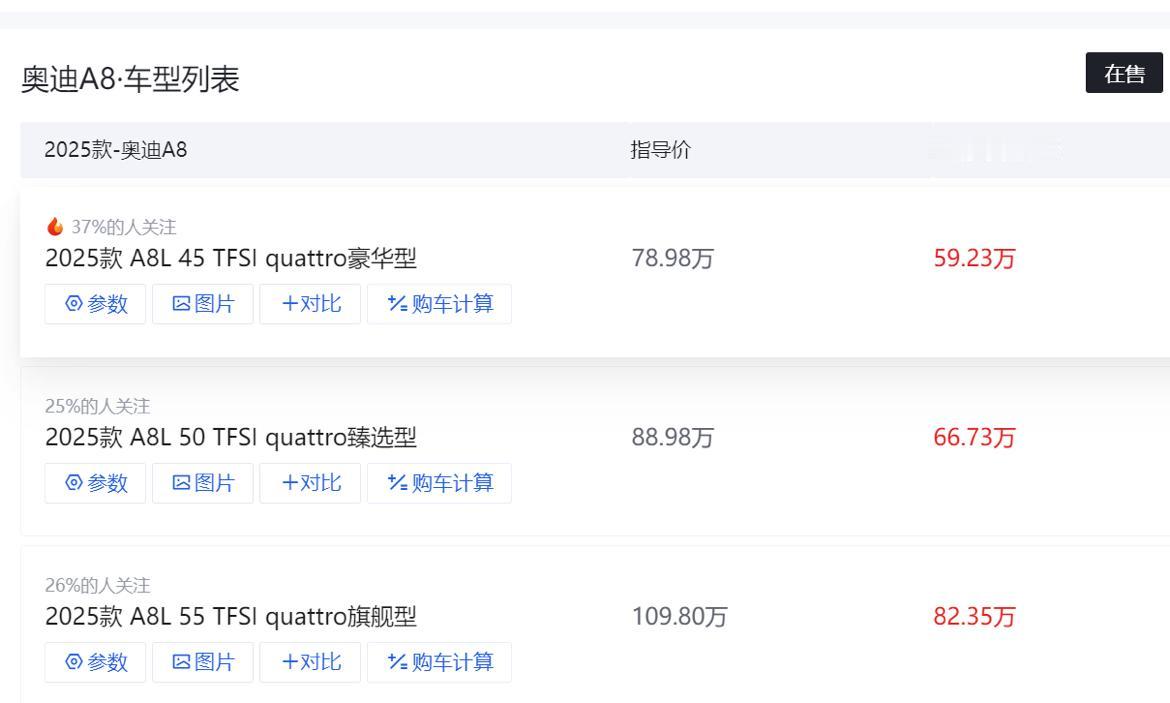This screenshot has width=1170, height=703.
Task: Open the 2025款 A8L 55 TFSI quattro旗舰型 link
Action: 231,616
